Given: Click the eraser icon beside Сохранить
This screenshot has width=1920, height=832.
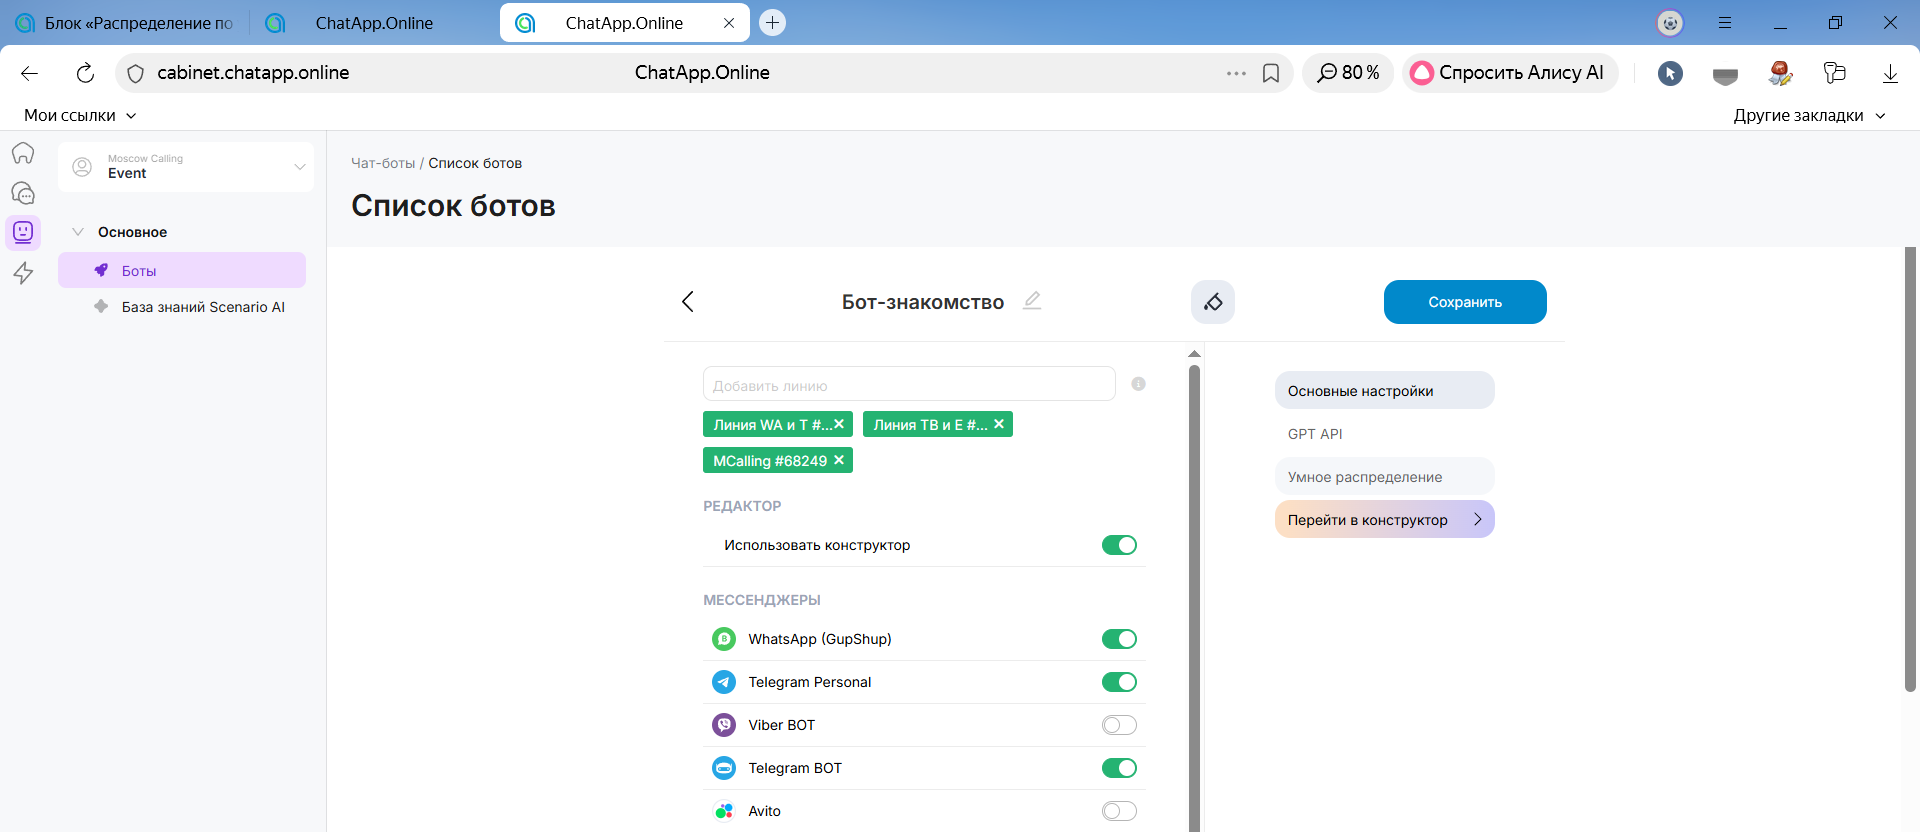Looking at the screenshot, I should (x=1212, y=302).
